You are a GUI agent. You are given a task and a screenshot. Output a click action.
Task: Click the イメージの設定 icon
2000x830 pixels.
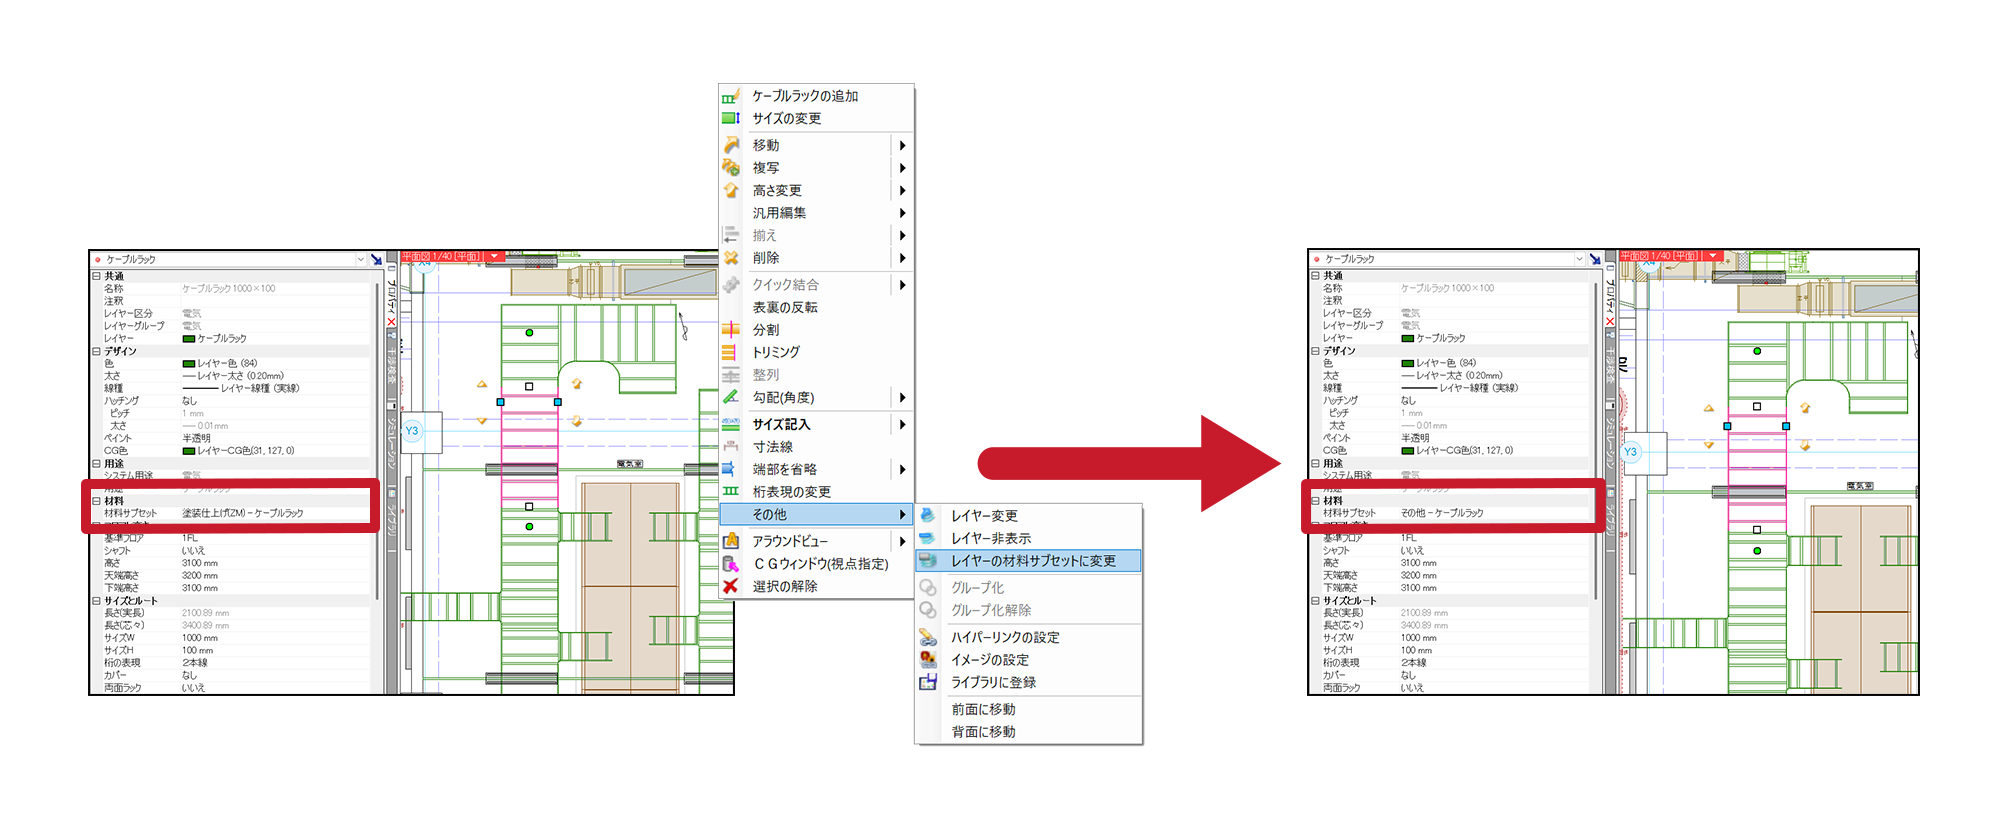[x=928, y=660]
